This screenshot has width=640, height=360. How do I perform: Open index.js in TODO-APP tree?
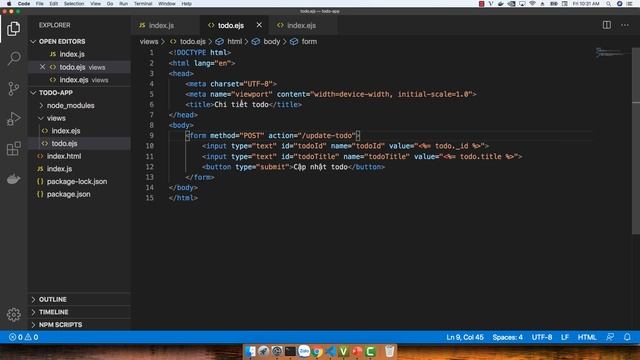point(59,169)
